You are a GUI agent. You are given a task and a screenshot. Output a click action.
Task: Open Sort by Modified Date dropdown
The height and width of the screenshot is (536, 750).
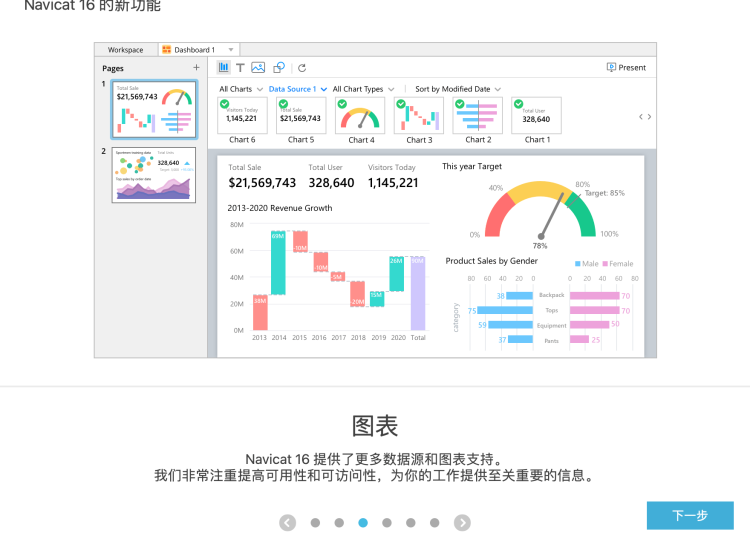(458, 89)
